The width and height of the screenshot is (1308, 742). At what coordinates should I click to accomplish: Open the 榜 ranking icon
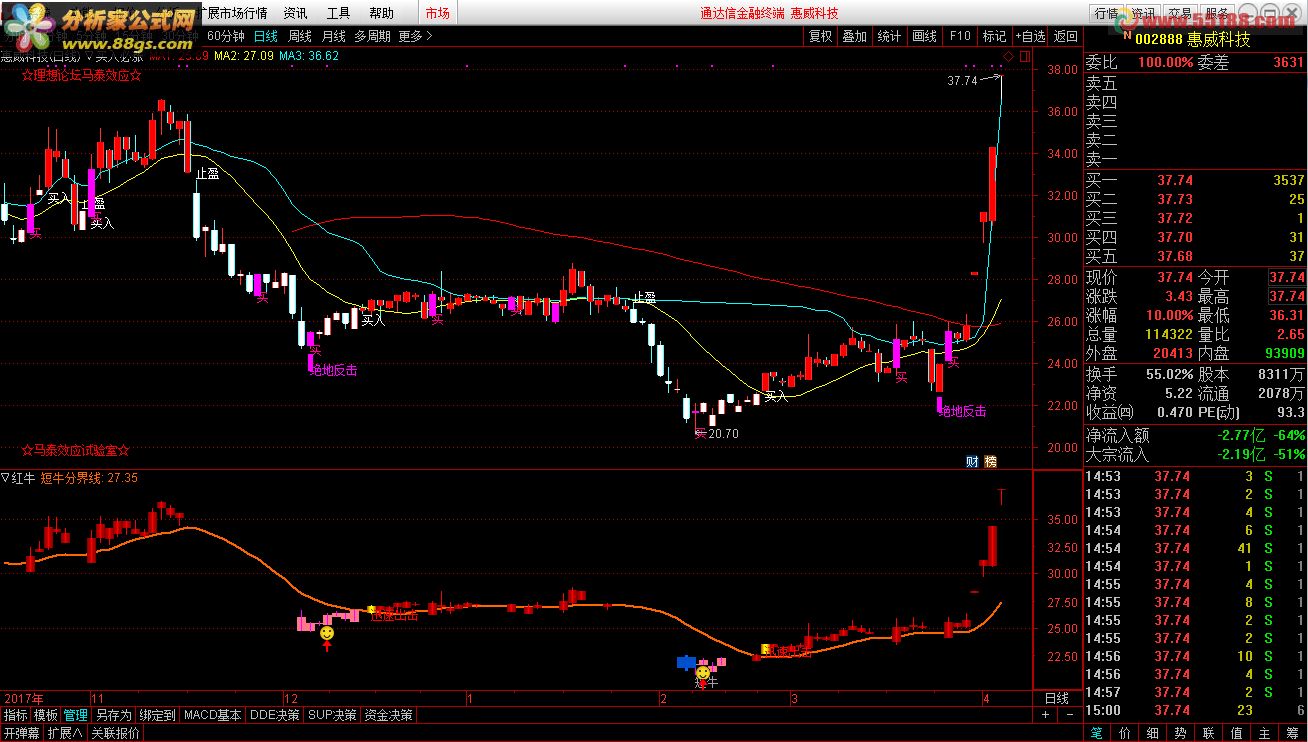pos(990,461)
